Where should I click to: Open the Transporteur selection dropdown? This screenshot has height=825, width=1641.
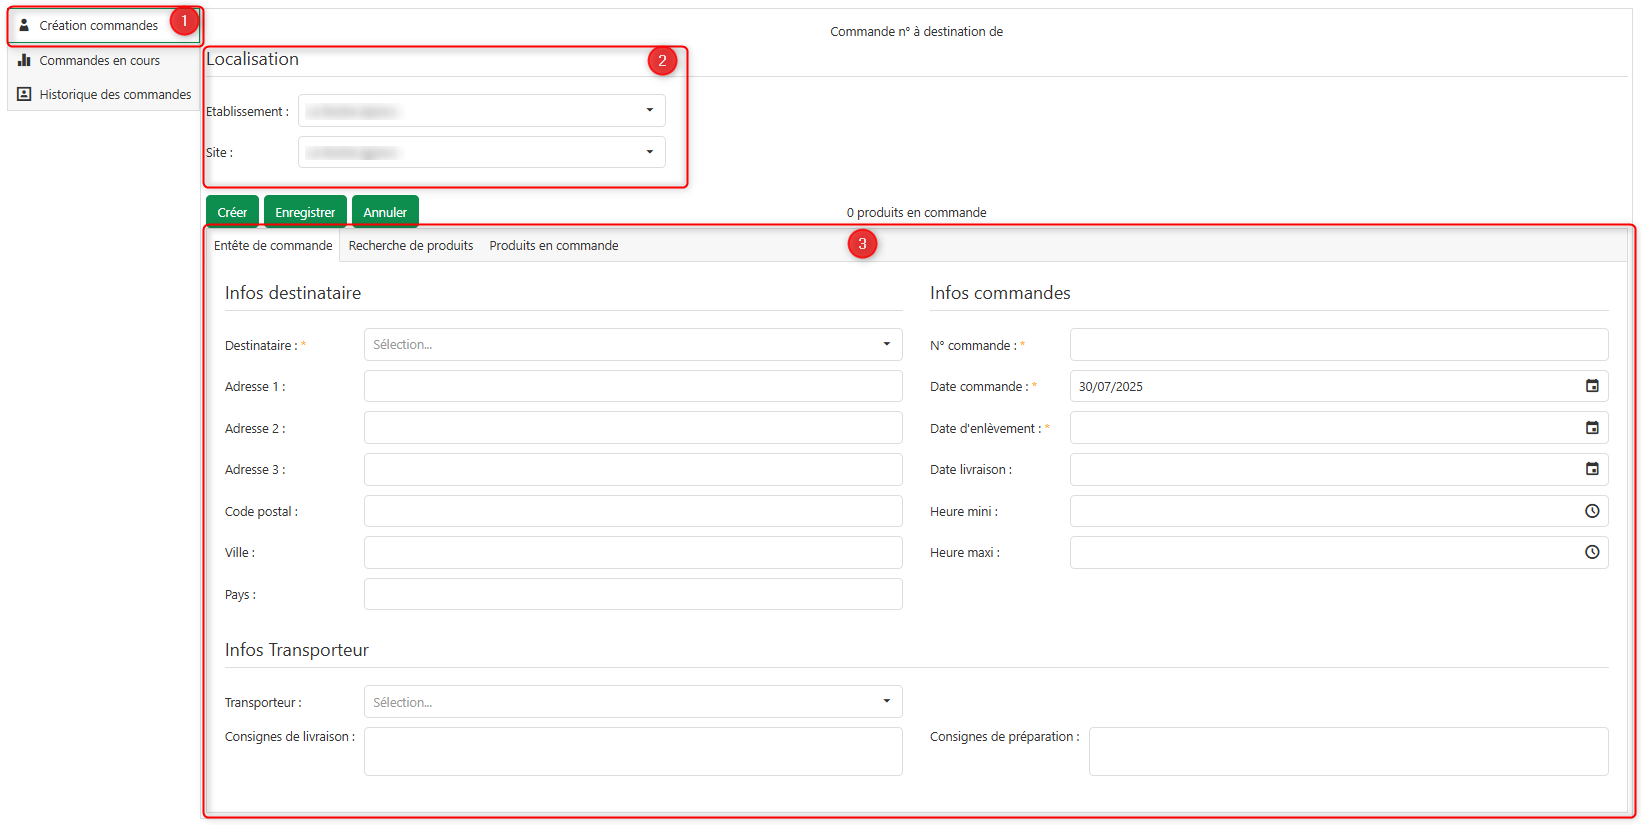point(886,701)
